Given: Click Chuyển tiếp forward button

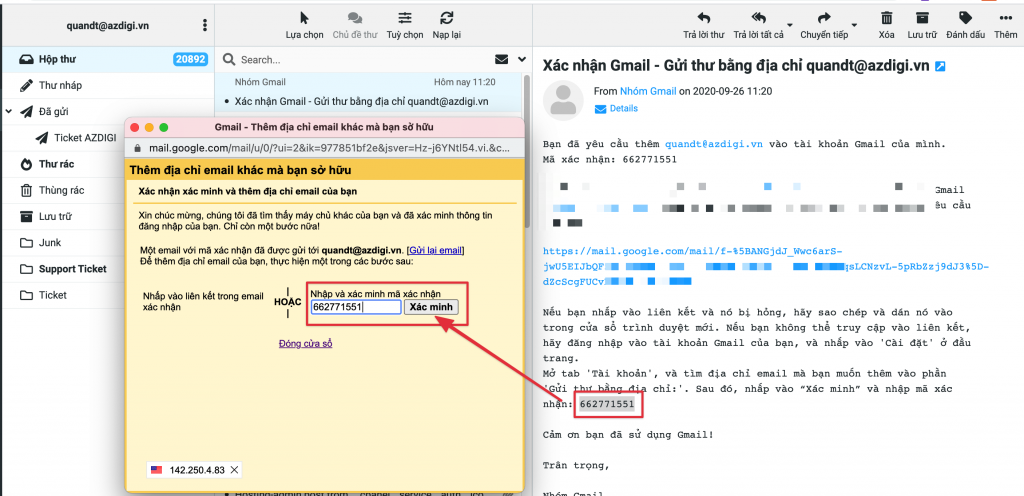Looking at the screenshot, I should pos(824,25).
